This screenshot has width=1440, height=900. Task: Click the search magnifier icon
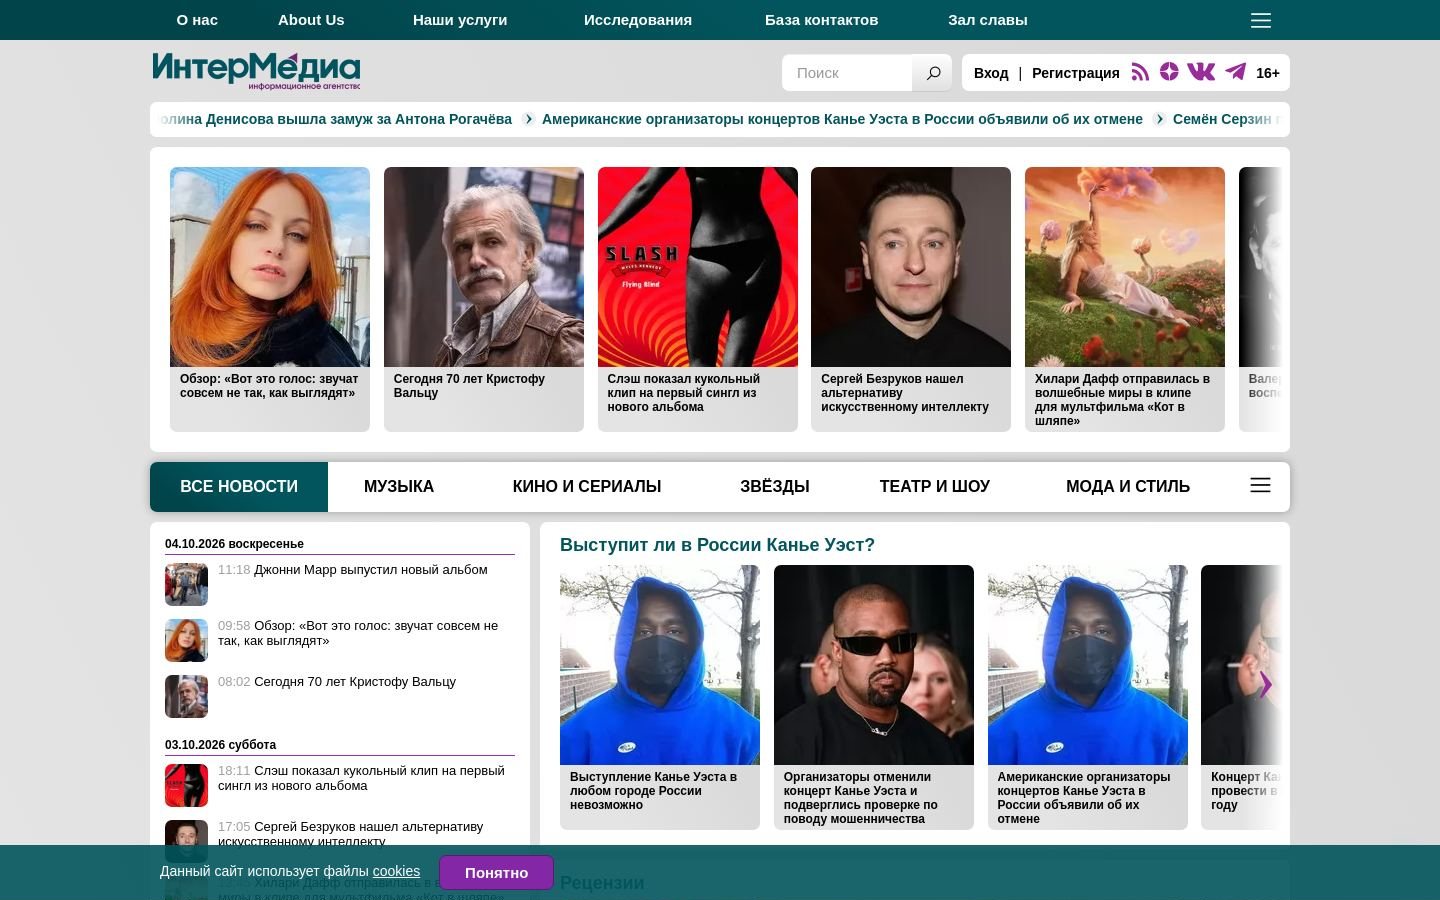point(932,73)
